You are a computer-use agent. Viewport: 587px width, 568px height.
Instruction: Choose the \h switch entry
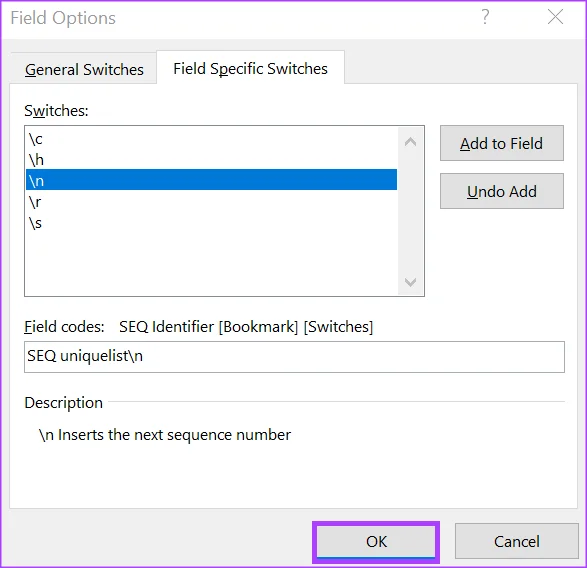pos(211,160)
